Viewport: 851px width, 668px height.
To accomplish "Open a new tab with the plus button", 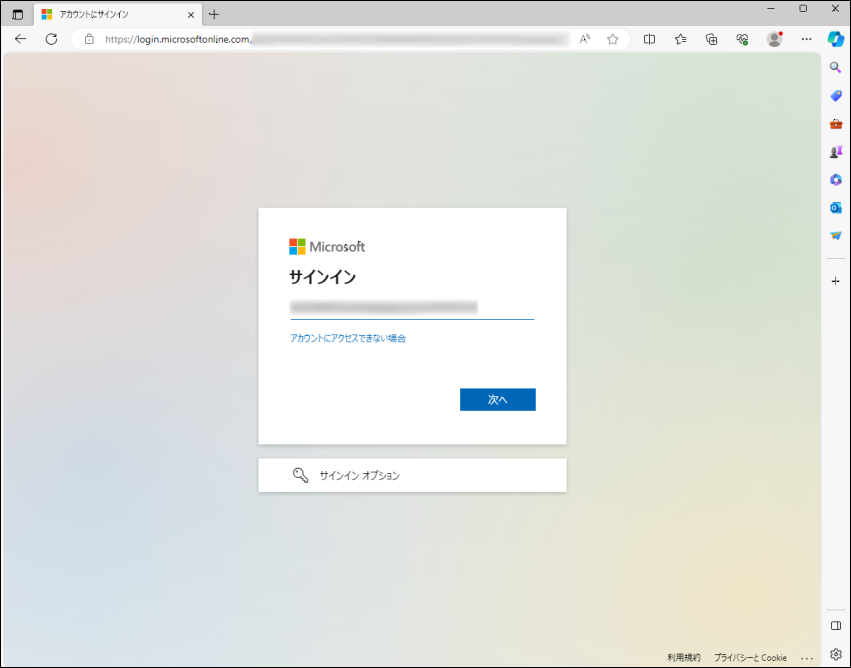I will coord(213,14).
